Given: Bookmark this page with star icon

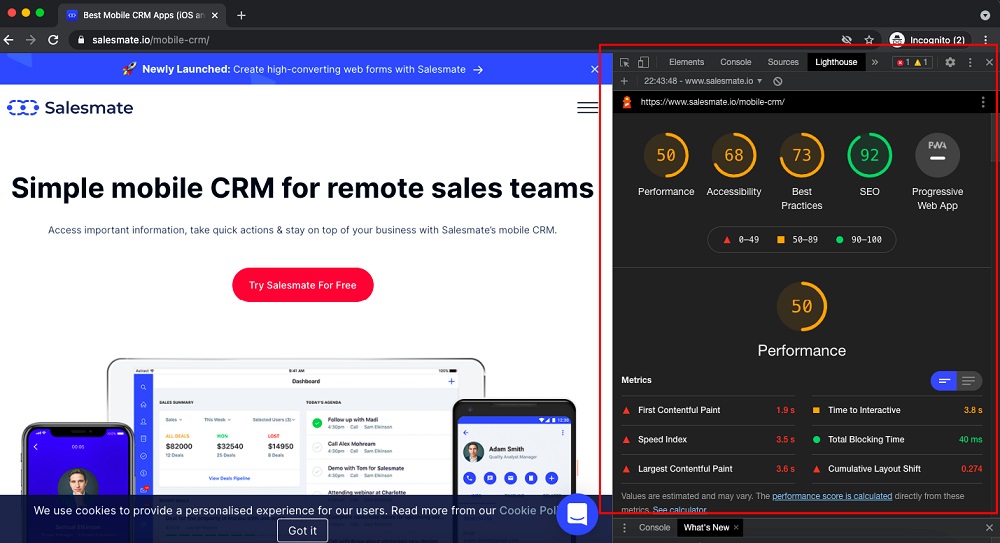Looking at the screenshot, I should 869,40.
